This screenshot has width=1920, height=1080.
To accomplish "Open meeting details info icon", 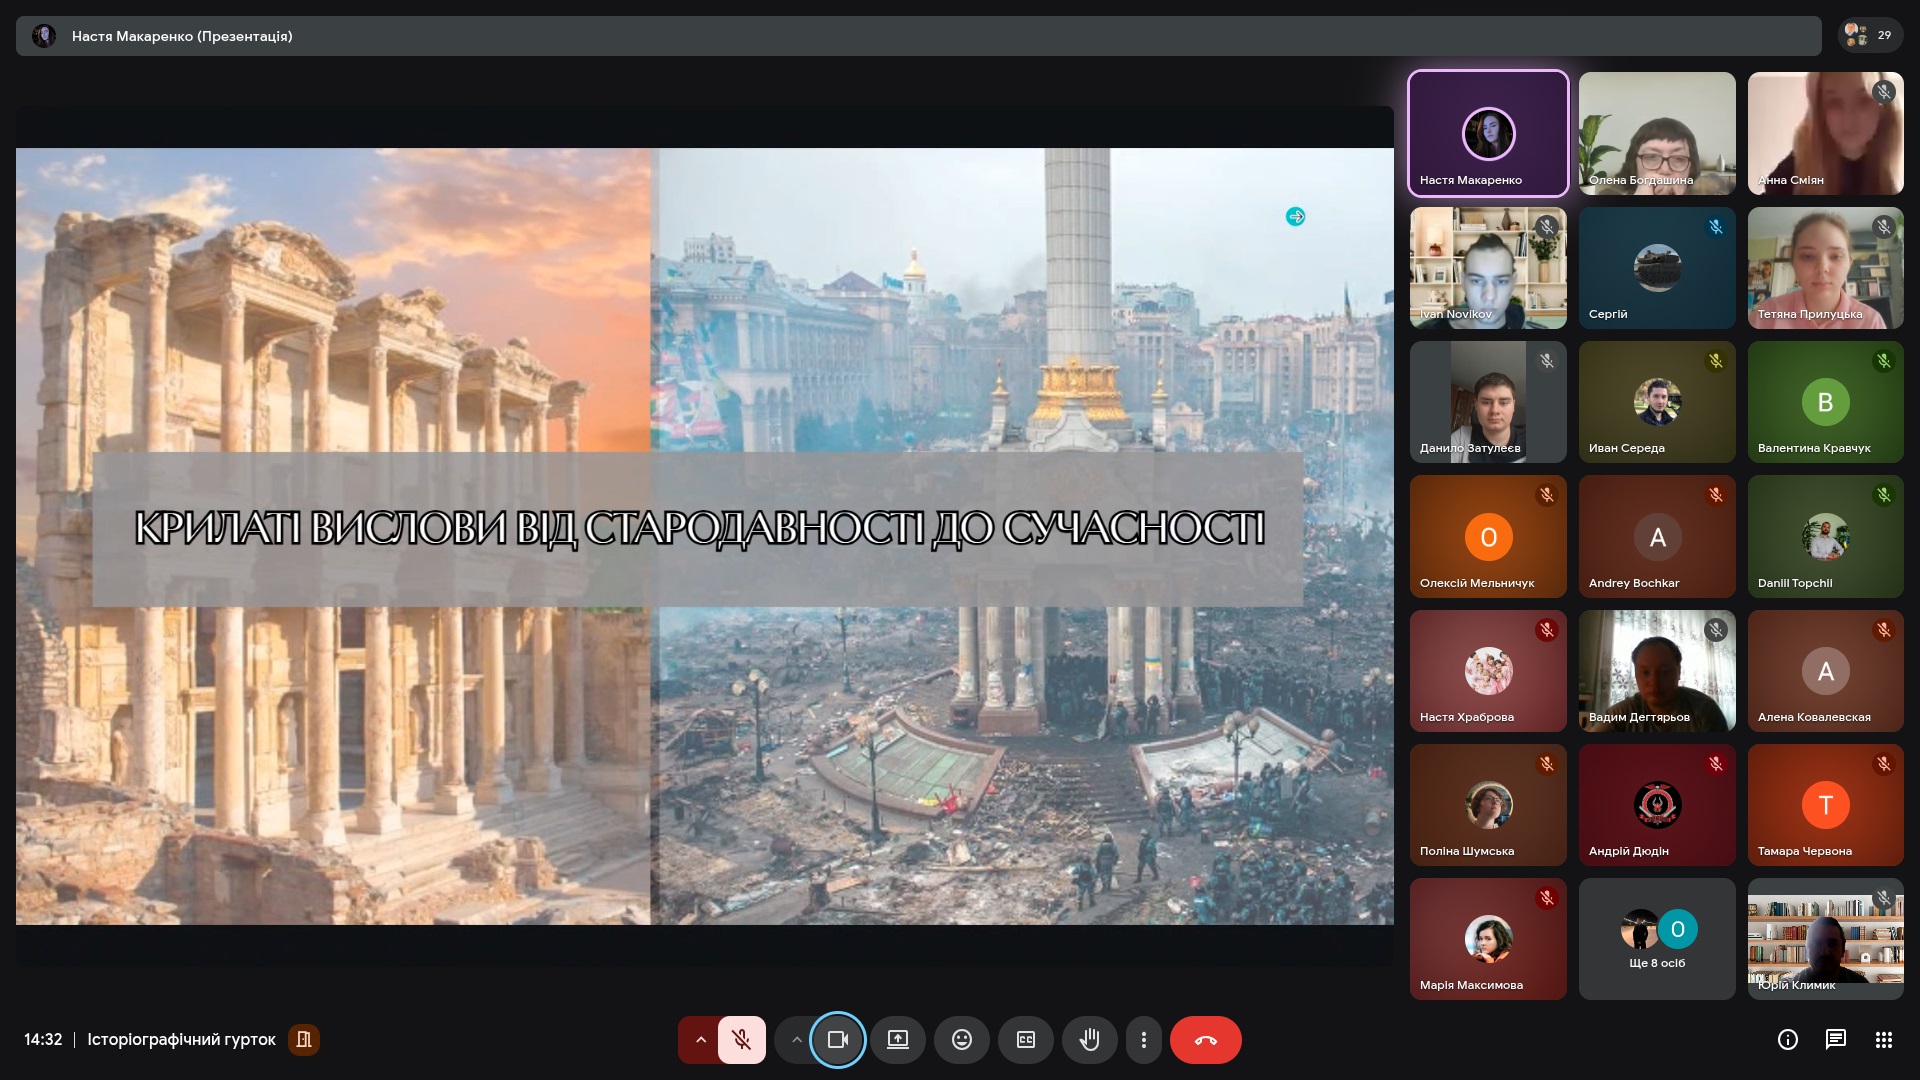I will [x=1787, y=1040].
